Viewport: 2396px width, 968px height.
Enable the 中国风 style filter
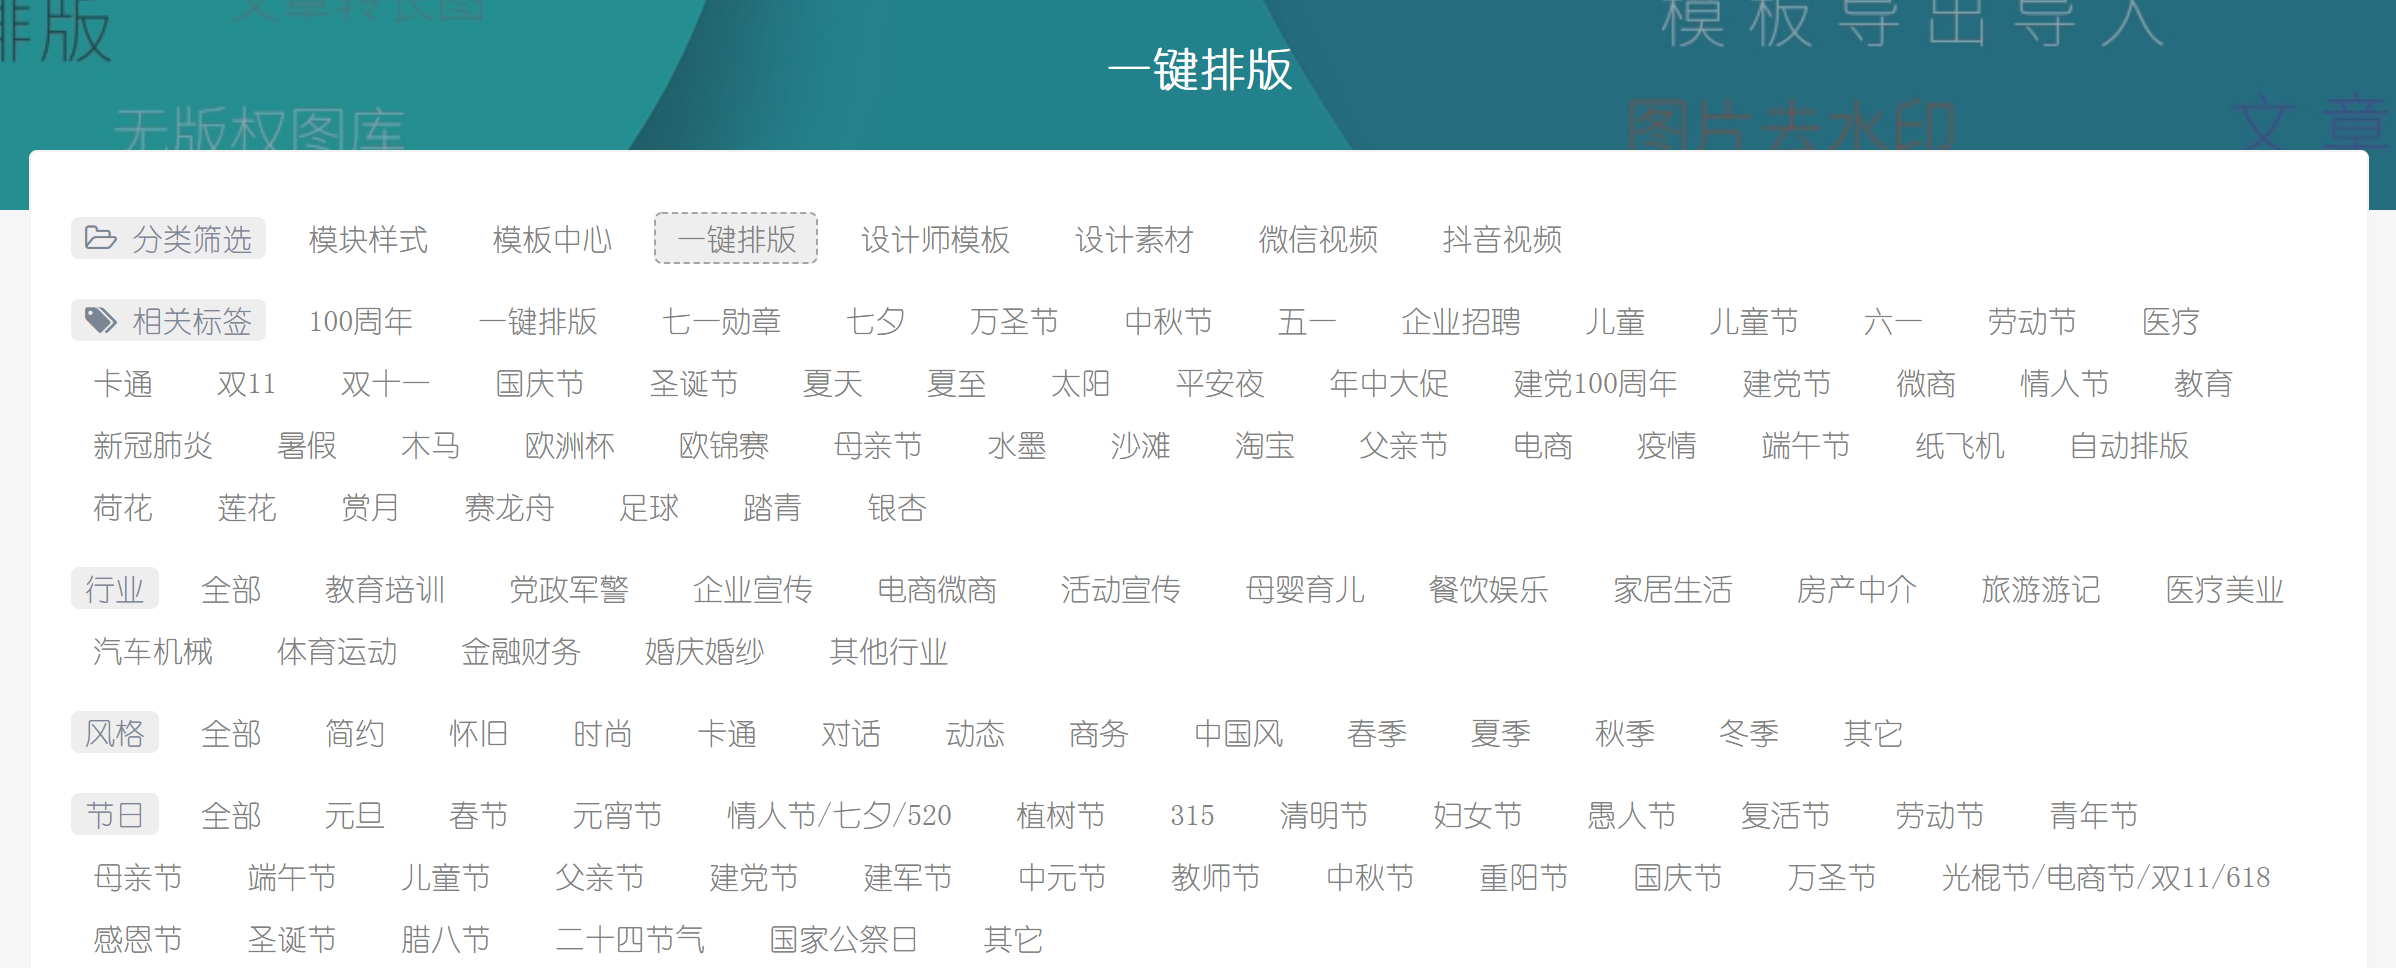[x=1238, y=734]
